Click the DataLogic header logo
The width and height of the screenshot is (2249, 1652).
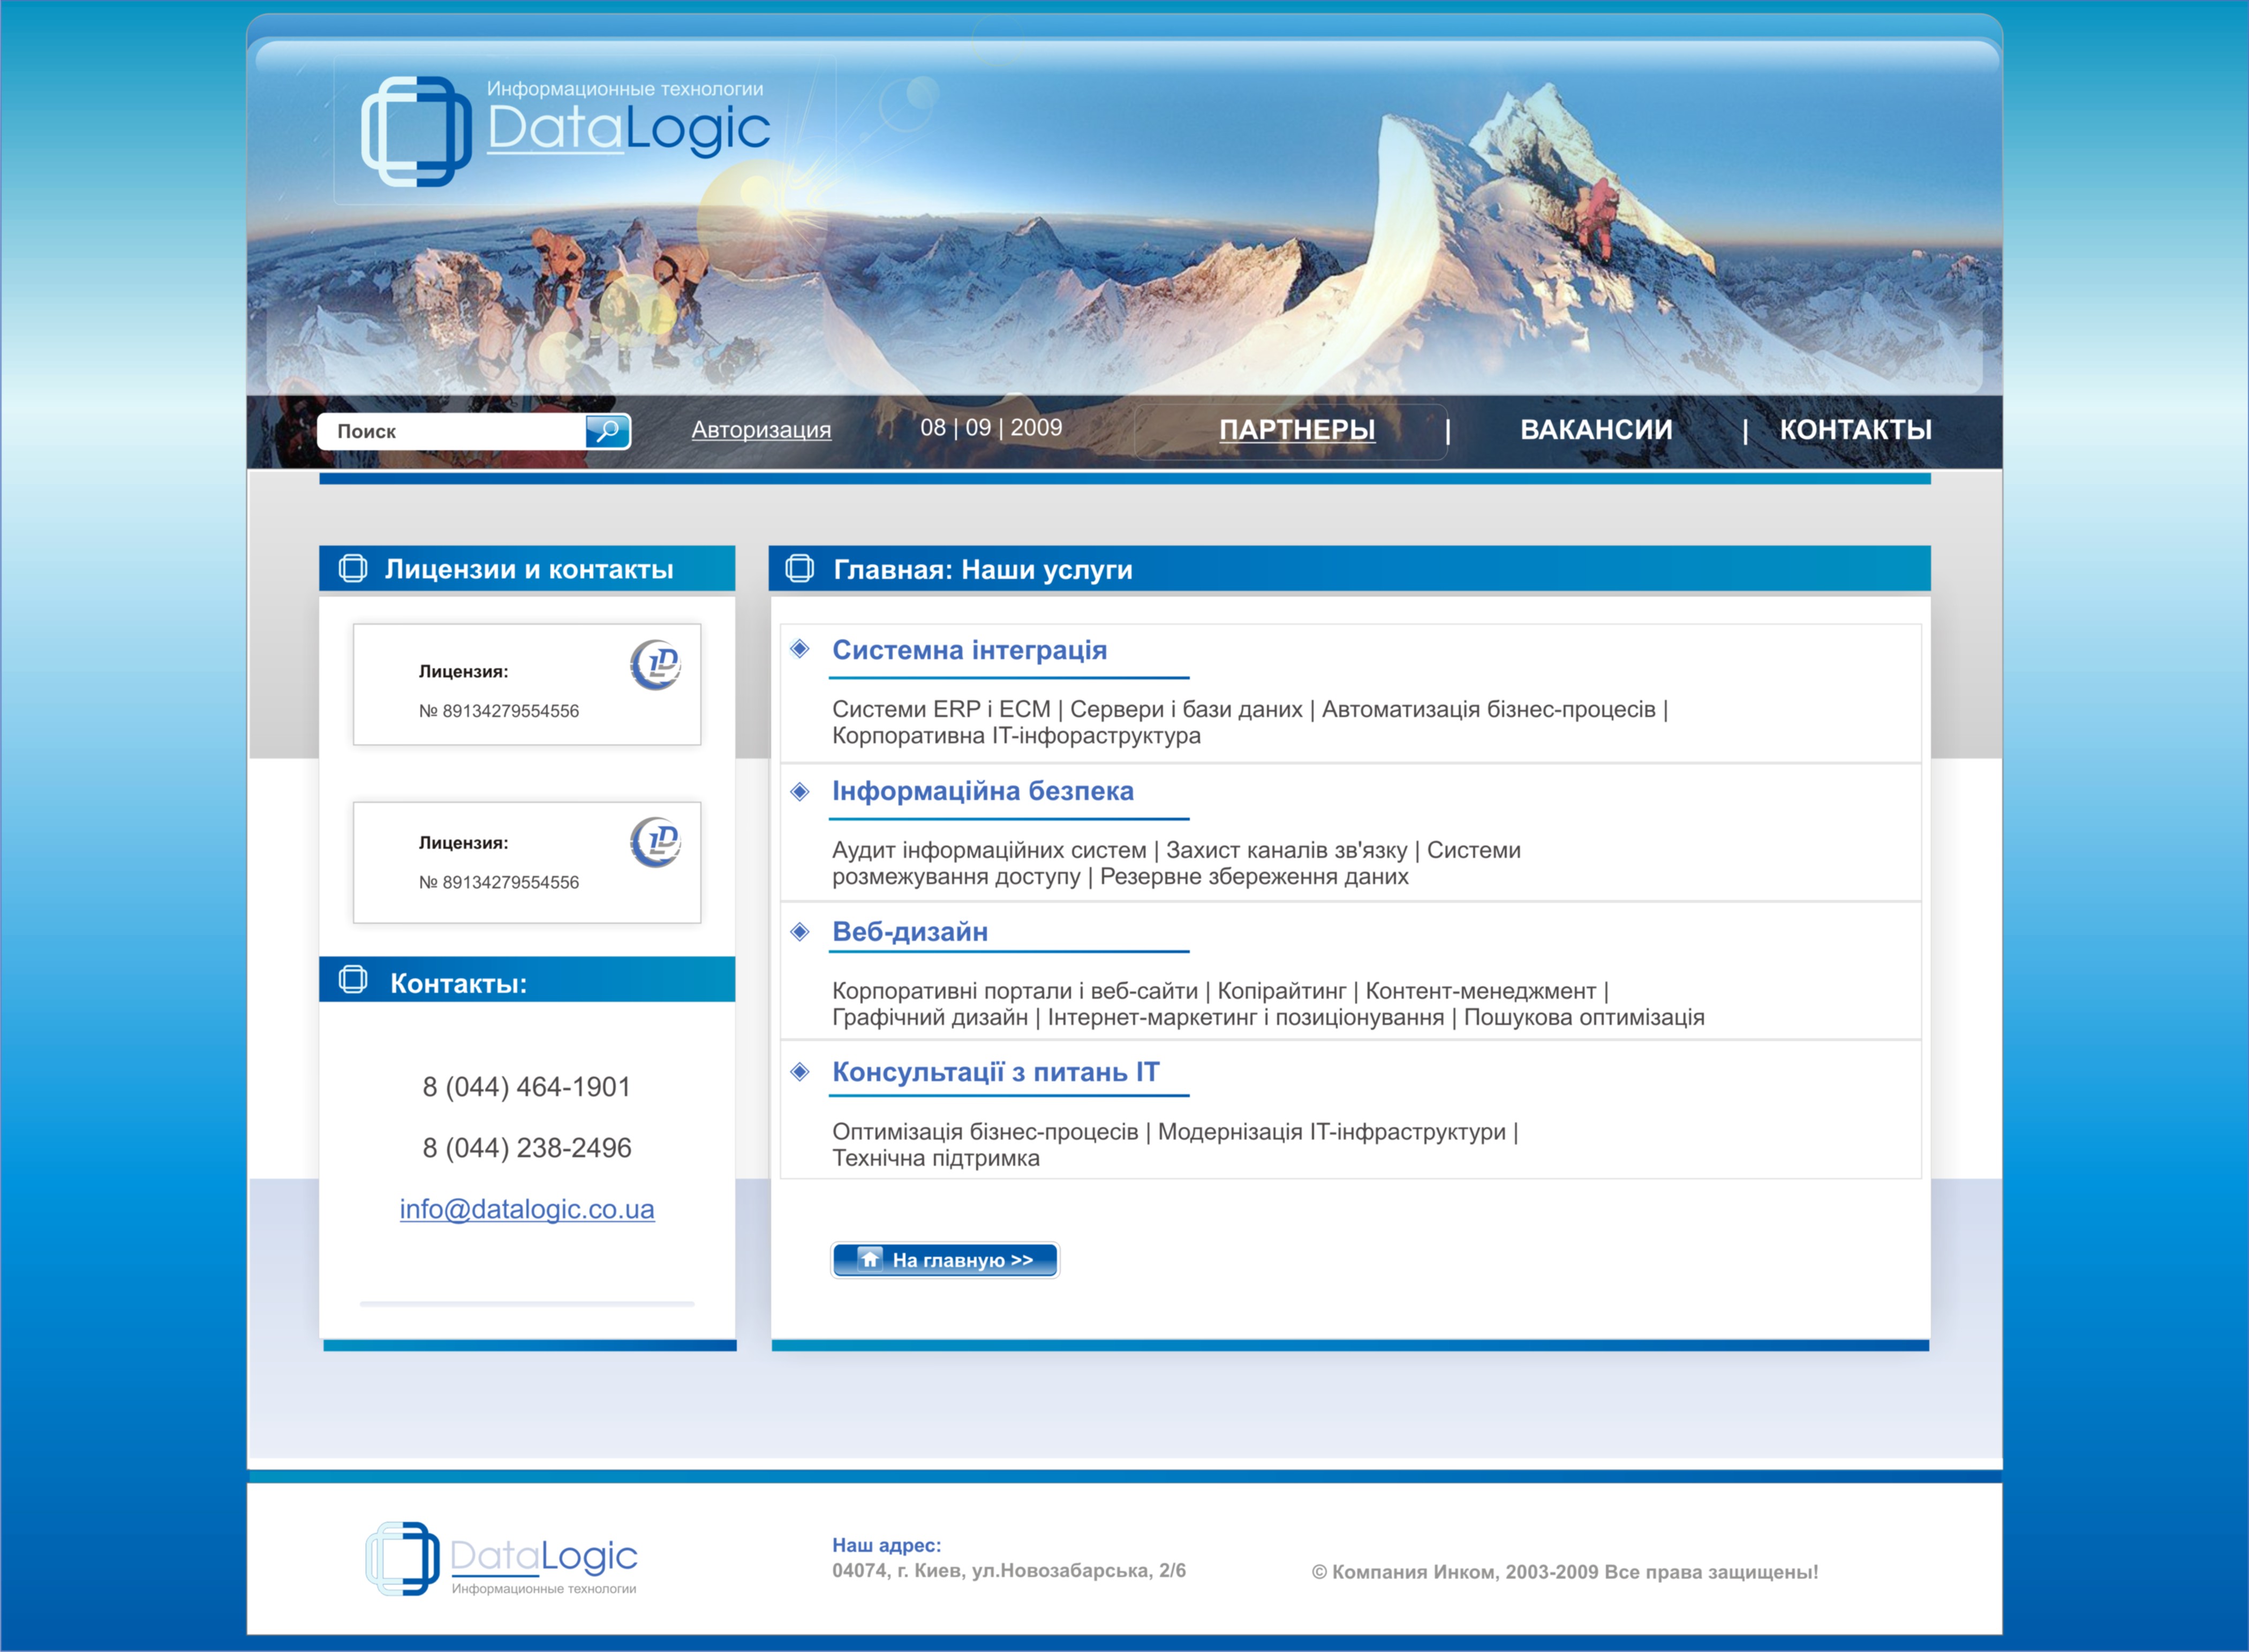coord(565,131)
